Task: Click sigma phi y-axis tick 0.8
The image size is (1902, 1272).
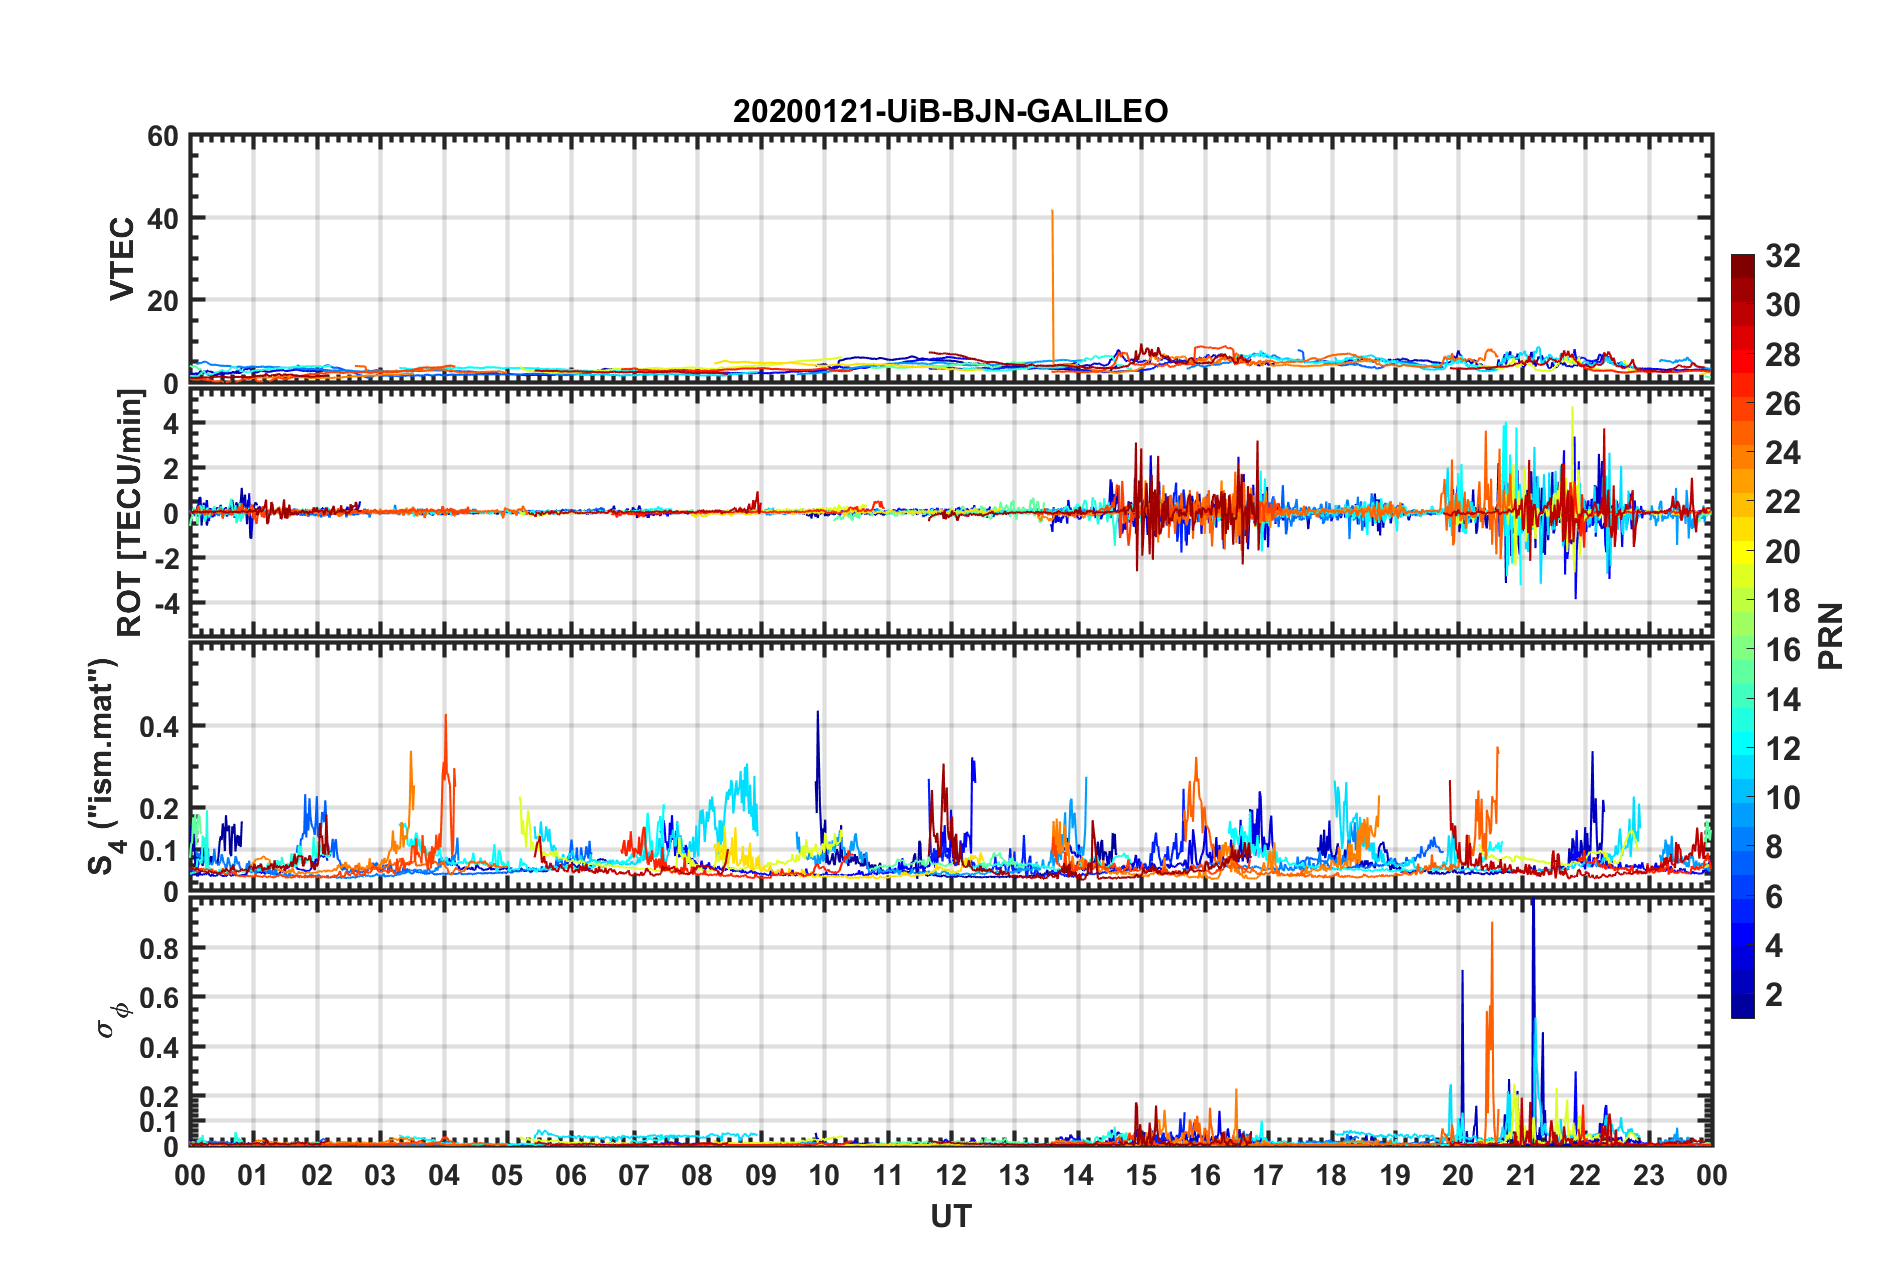Action: 160,947
